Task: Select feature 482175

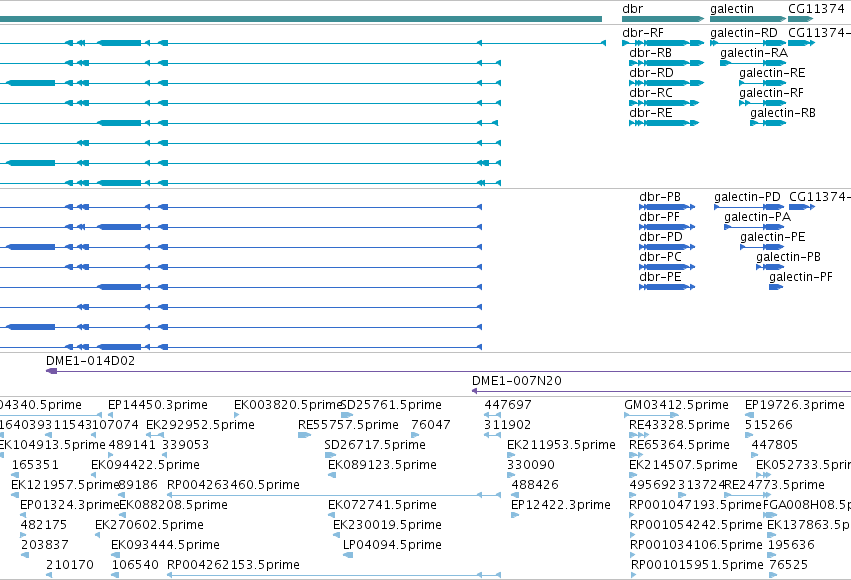Action: (x=43, y=525)
